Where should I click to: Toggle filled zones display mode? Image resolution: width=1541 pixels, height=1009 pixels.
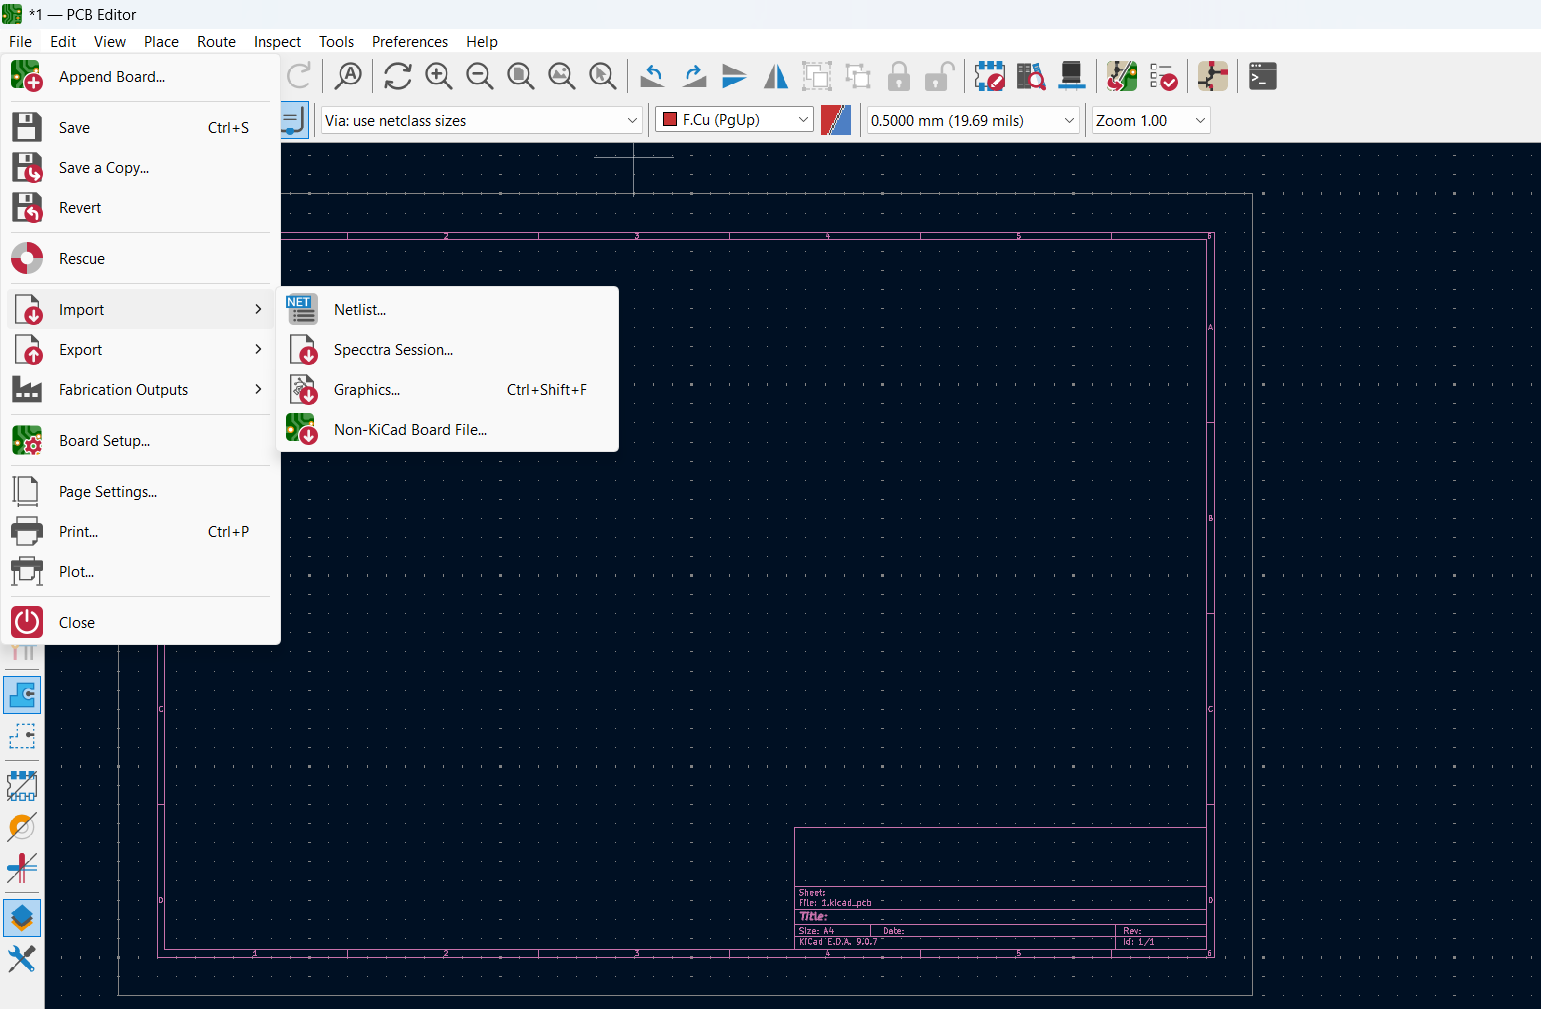23,694
